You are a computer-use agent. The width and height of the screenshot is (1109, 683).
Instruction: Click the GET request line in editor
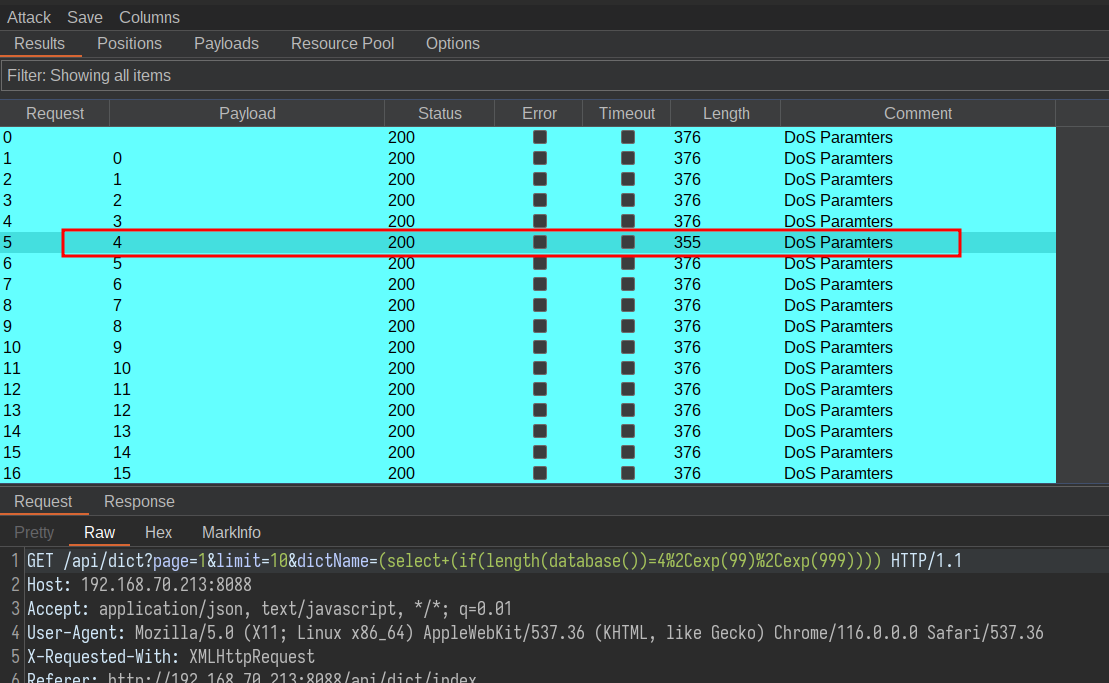coord(494,561)
